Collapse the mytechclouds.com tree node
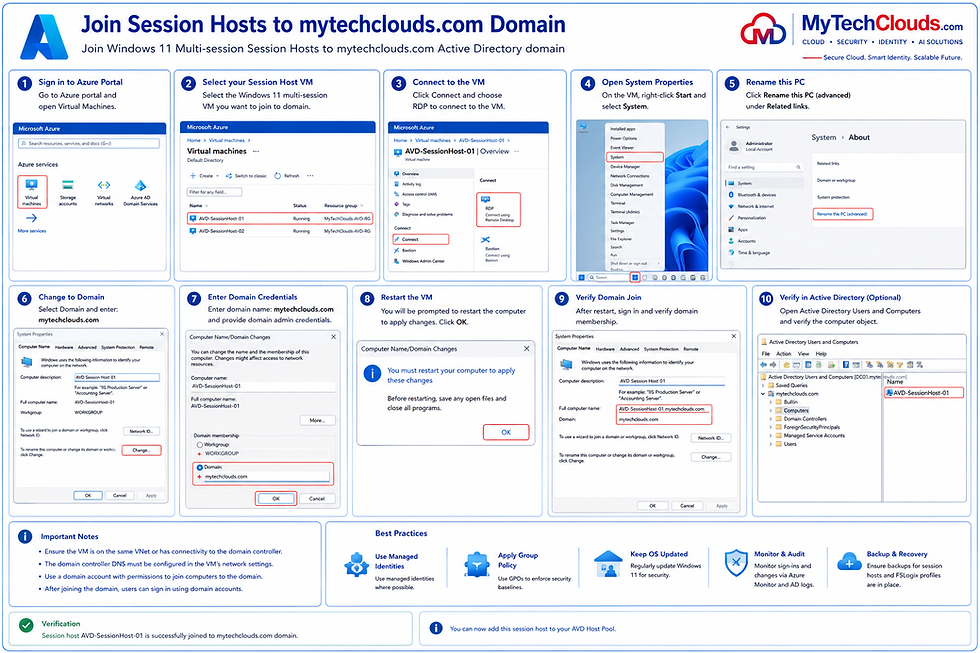Image resolution: width=980 pixels, height=653 pixels. [x=764, y=394]
